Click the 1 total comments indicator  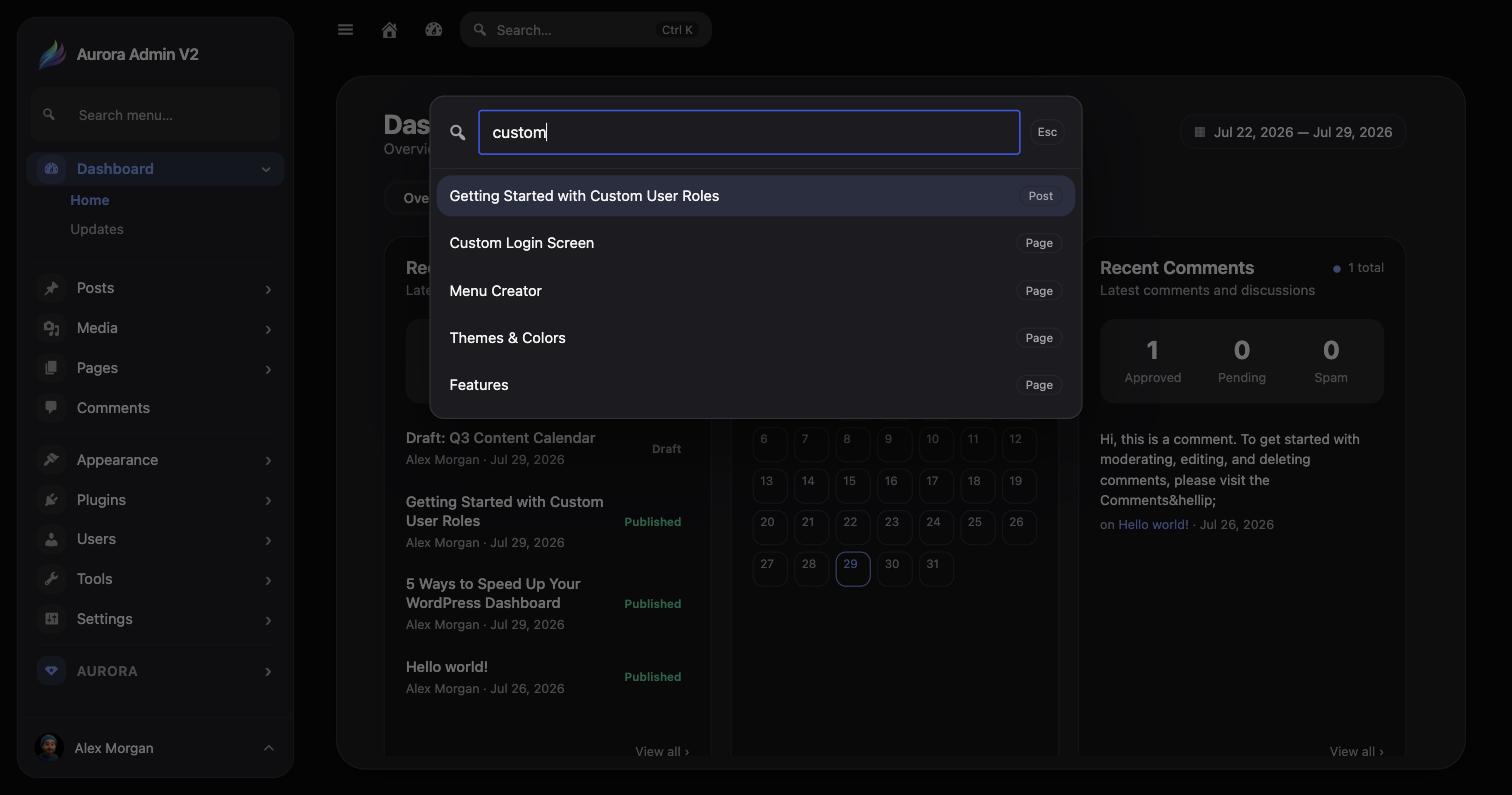(x=1358, y=268)
